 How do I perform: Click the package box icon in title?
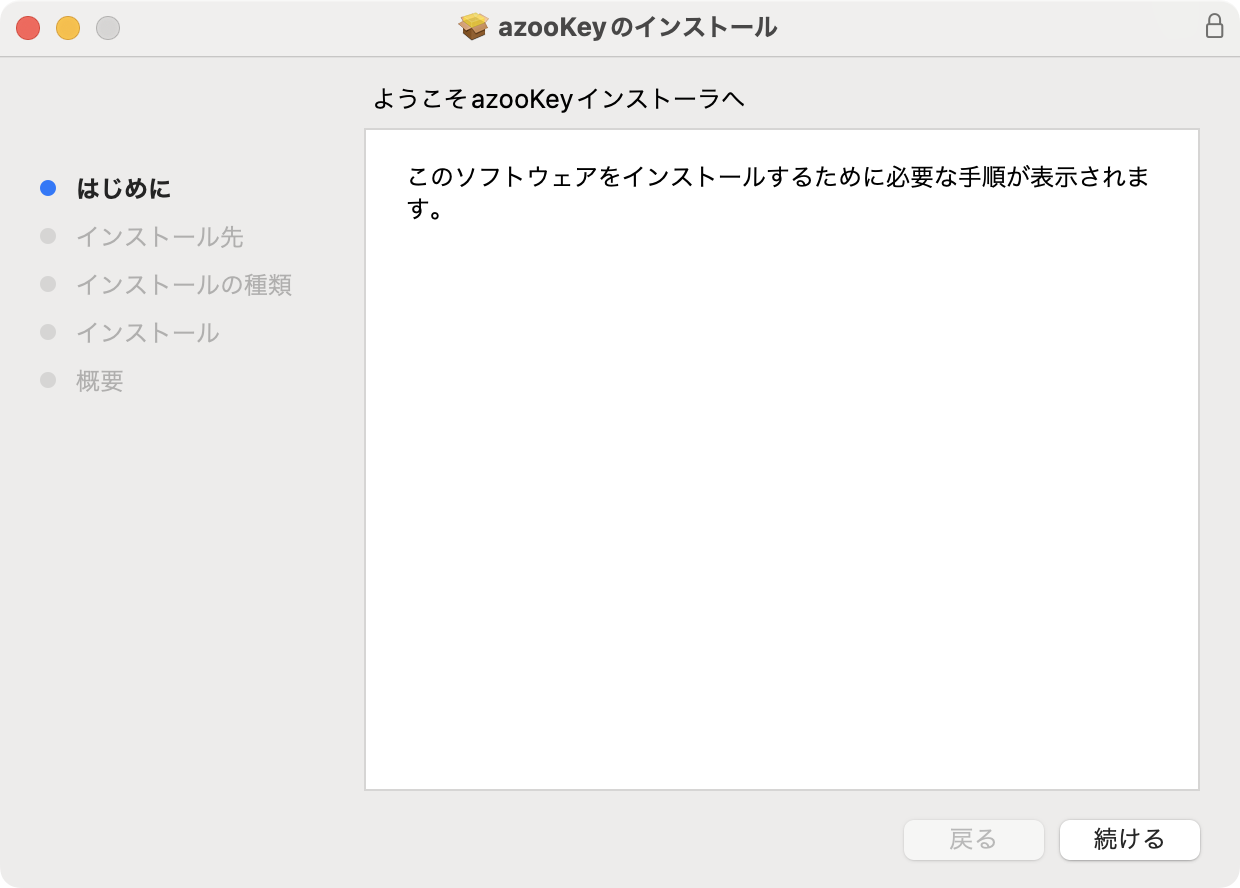[473, 27]
